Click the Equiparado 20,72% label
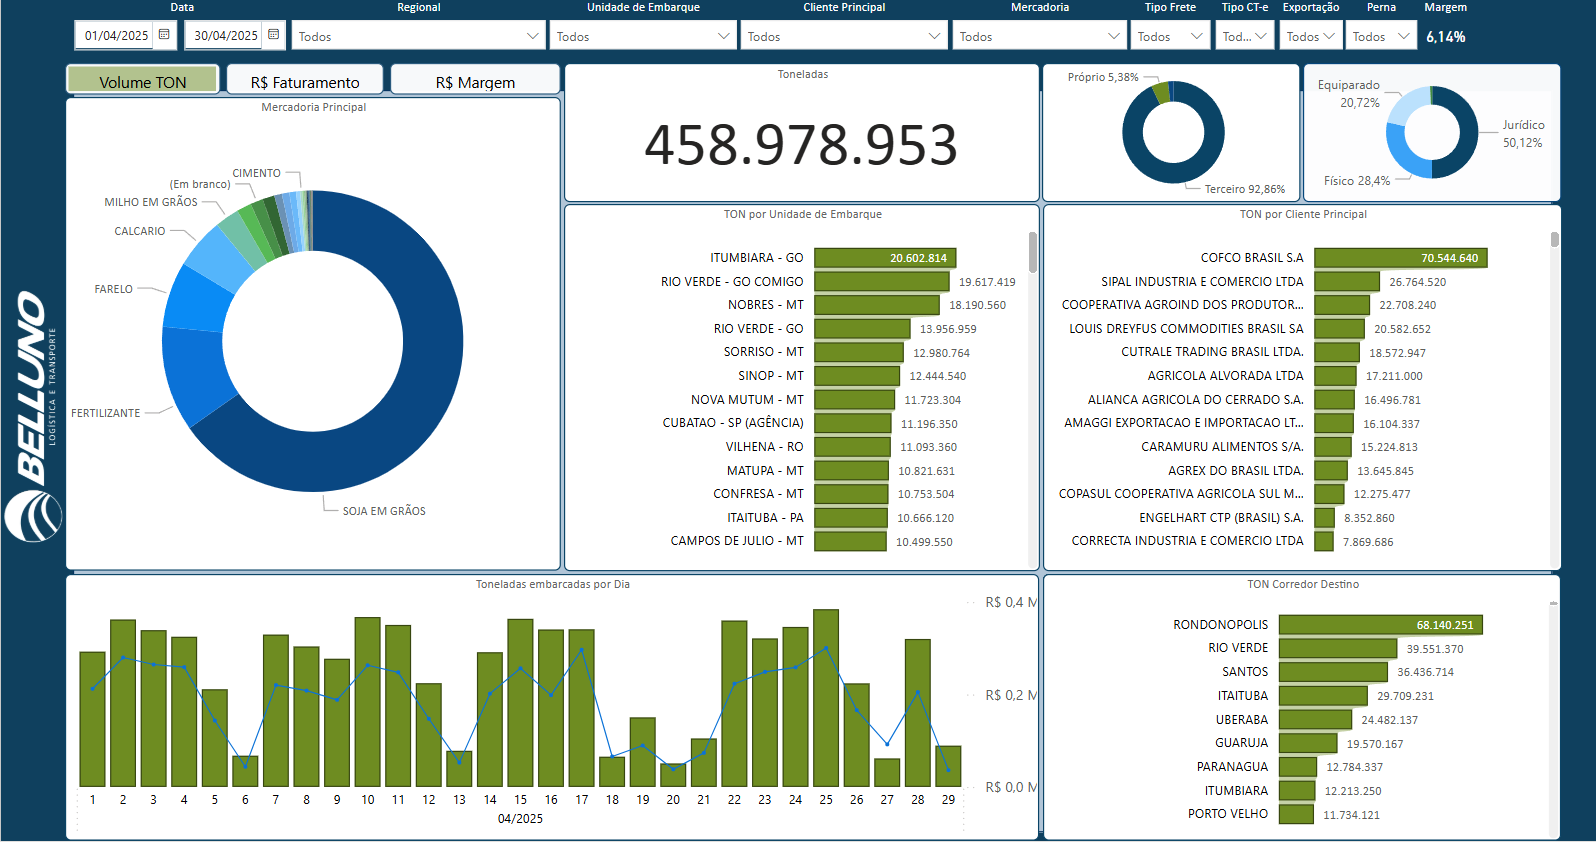Screen dimensions: 1596x842 (1349, 94)
